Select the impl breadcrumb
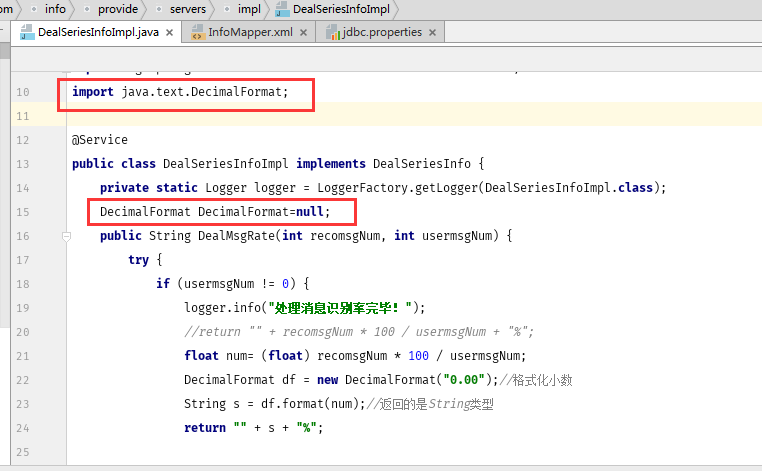The image size is (762, 471). 249,9
